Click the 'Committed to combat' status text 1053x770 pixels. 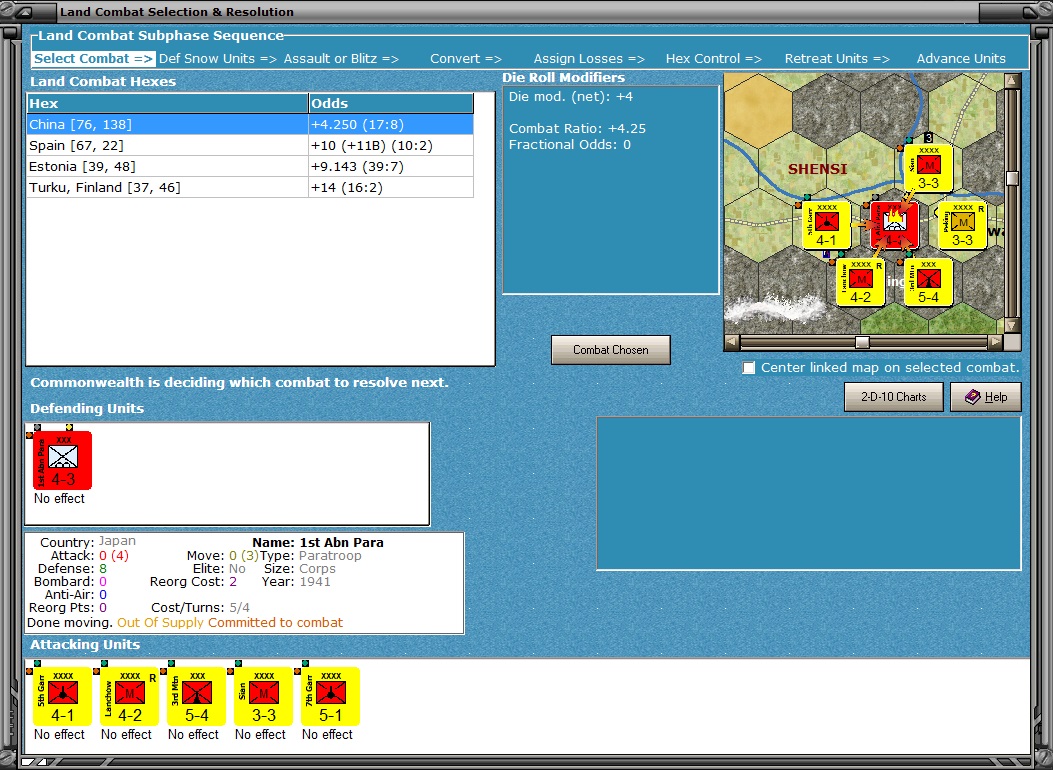(x=275, y=622)
